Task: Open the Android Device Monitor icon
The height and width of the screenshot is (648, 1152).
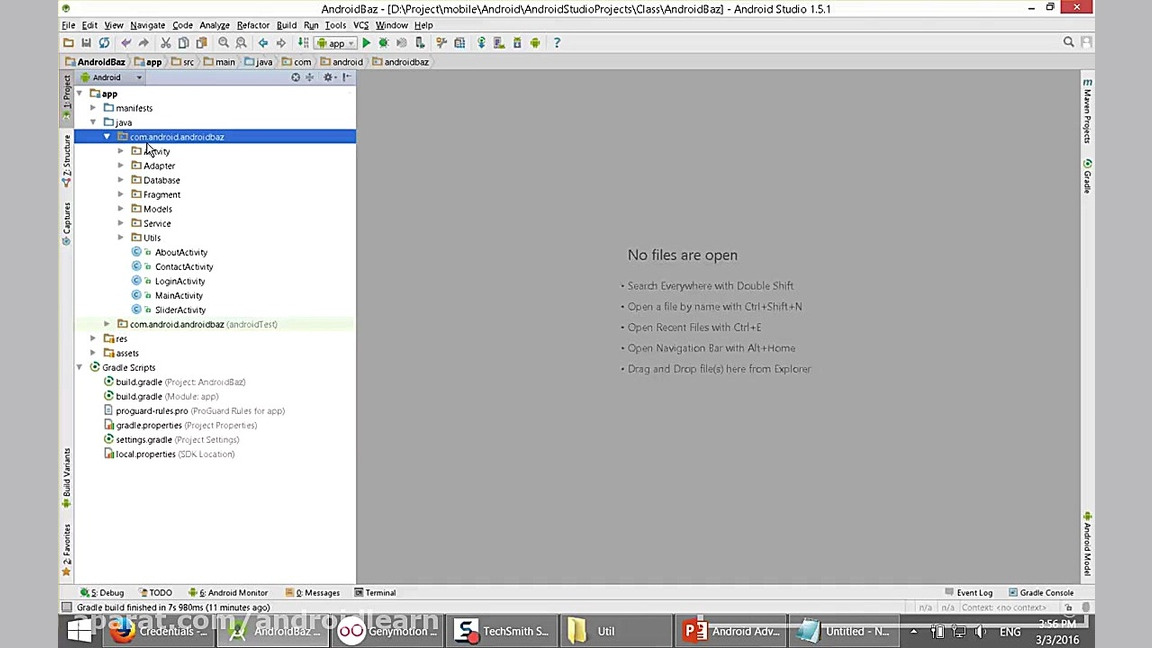Action: click(x=535, y=43)
